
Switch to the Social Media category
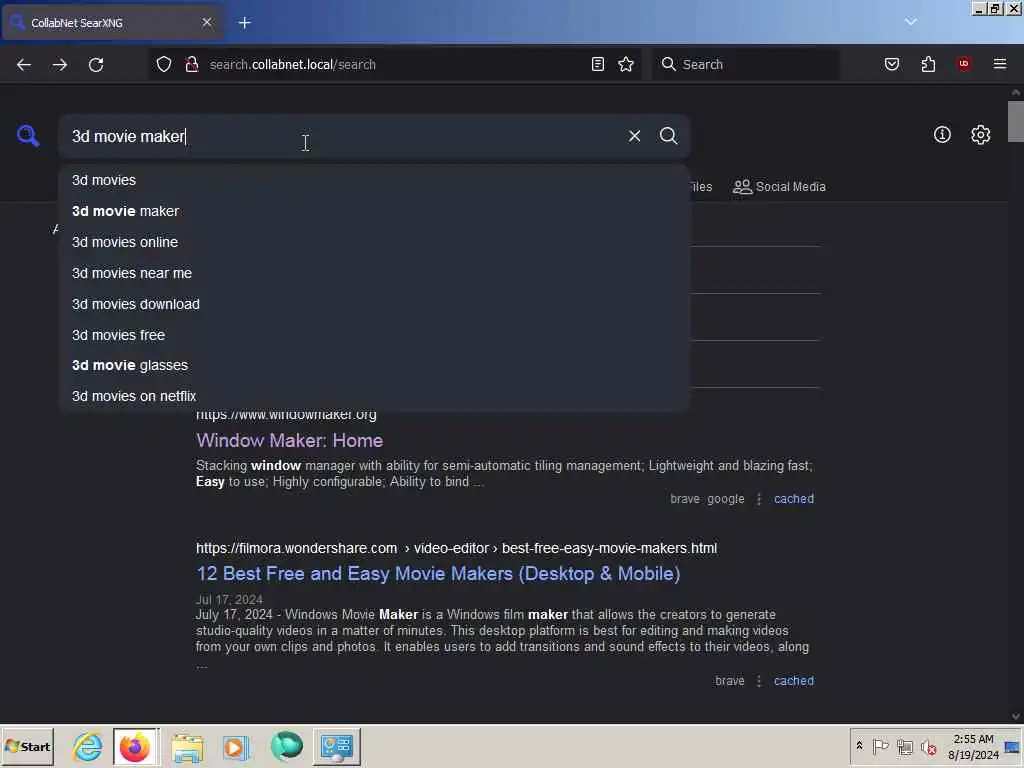(x=779, y=187)
